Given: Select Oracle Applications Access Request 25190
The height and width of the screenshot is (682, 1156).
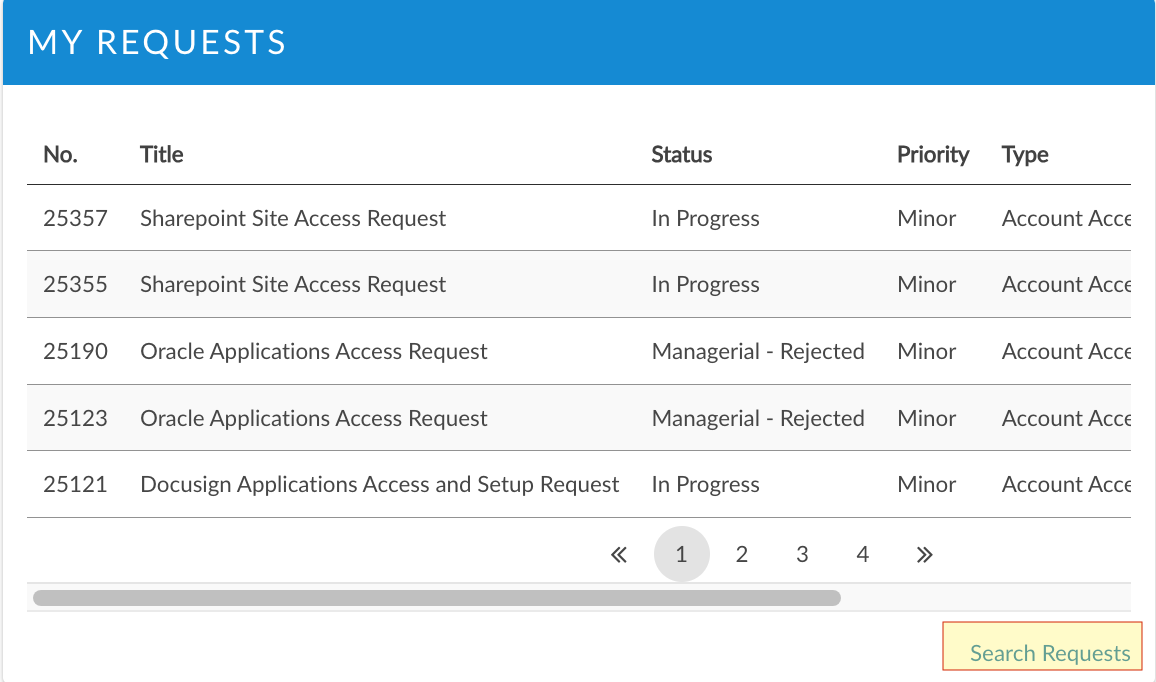Looking at the screenshot, I should coord(313,352).
